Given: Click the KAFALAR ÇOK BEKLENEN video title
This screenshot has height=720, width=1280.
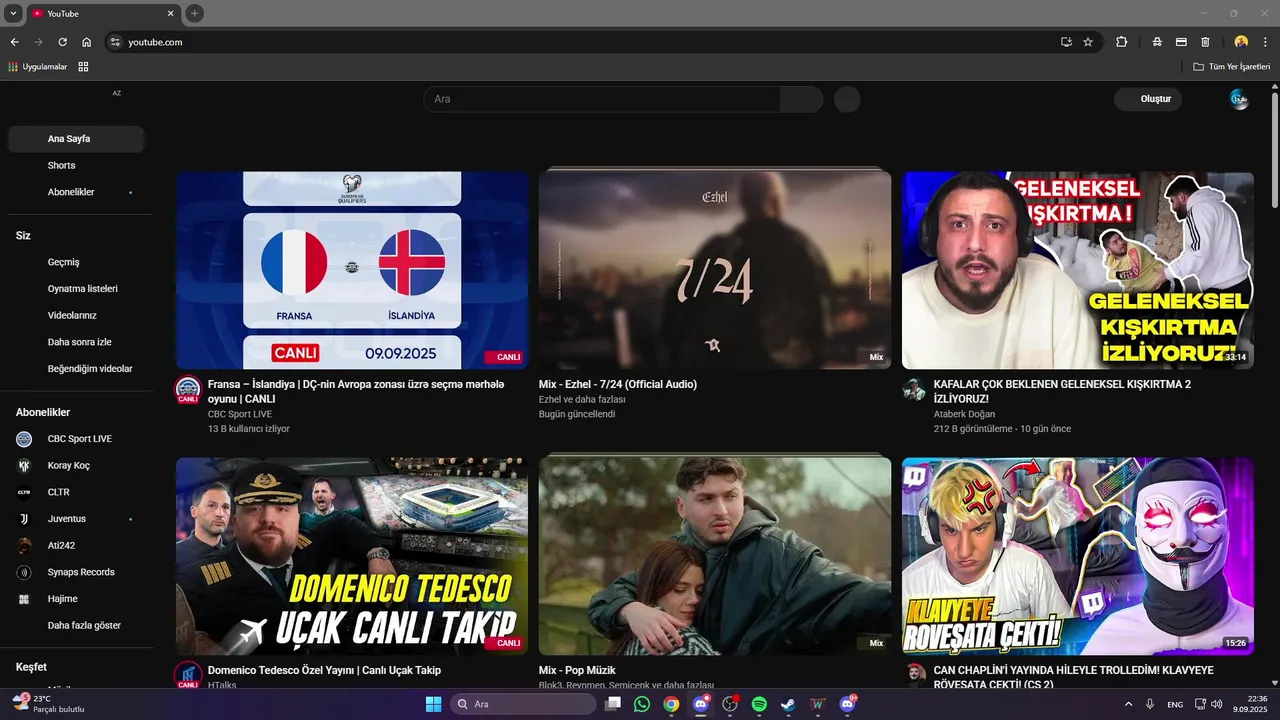Looking at the screenshot, I should click(x=1062, y=391).
